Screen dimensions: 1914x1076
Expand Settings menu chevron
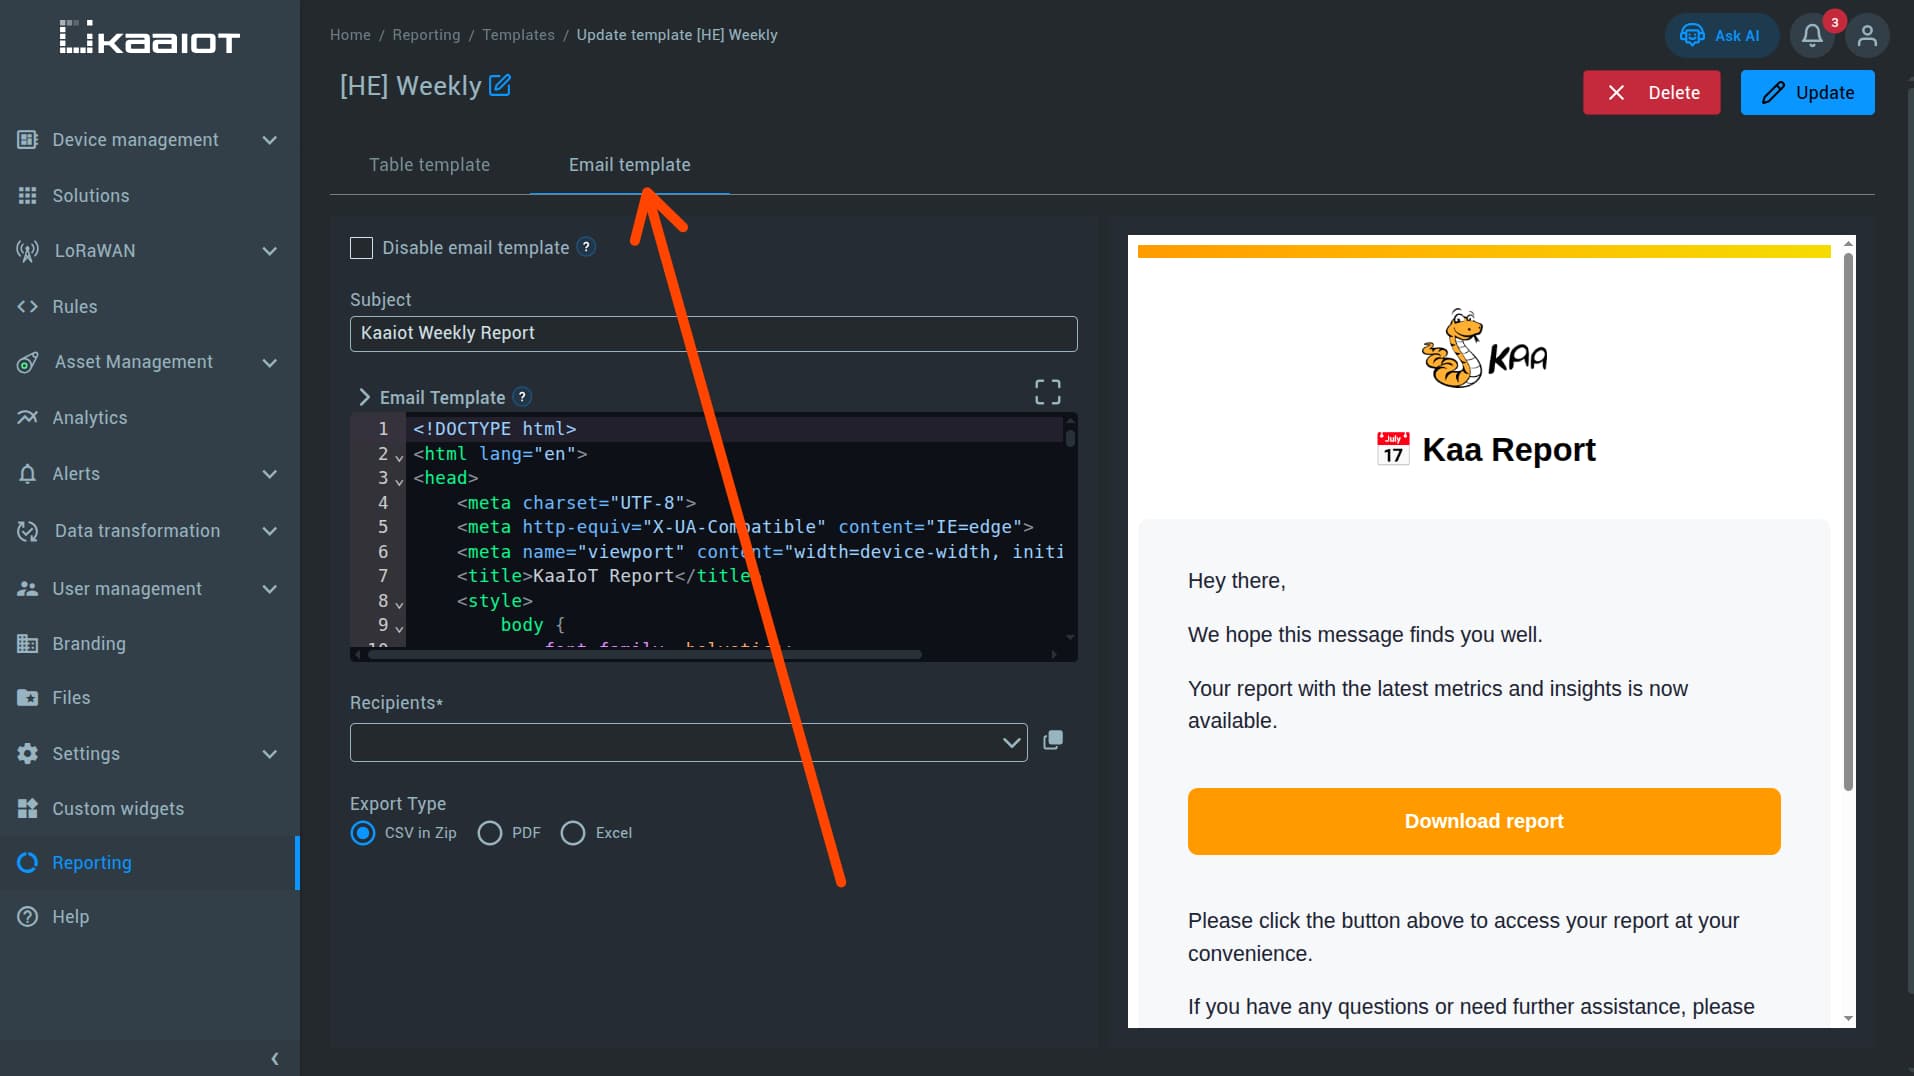(269, 754)
